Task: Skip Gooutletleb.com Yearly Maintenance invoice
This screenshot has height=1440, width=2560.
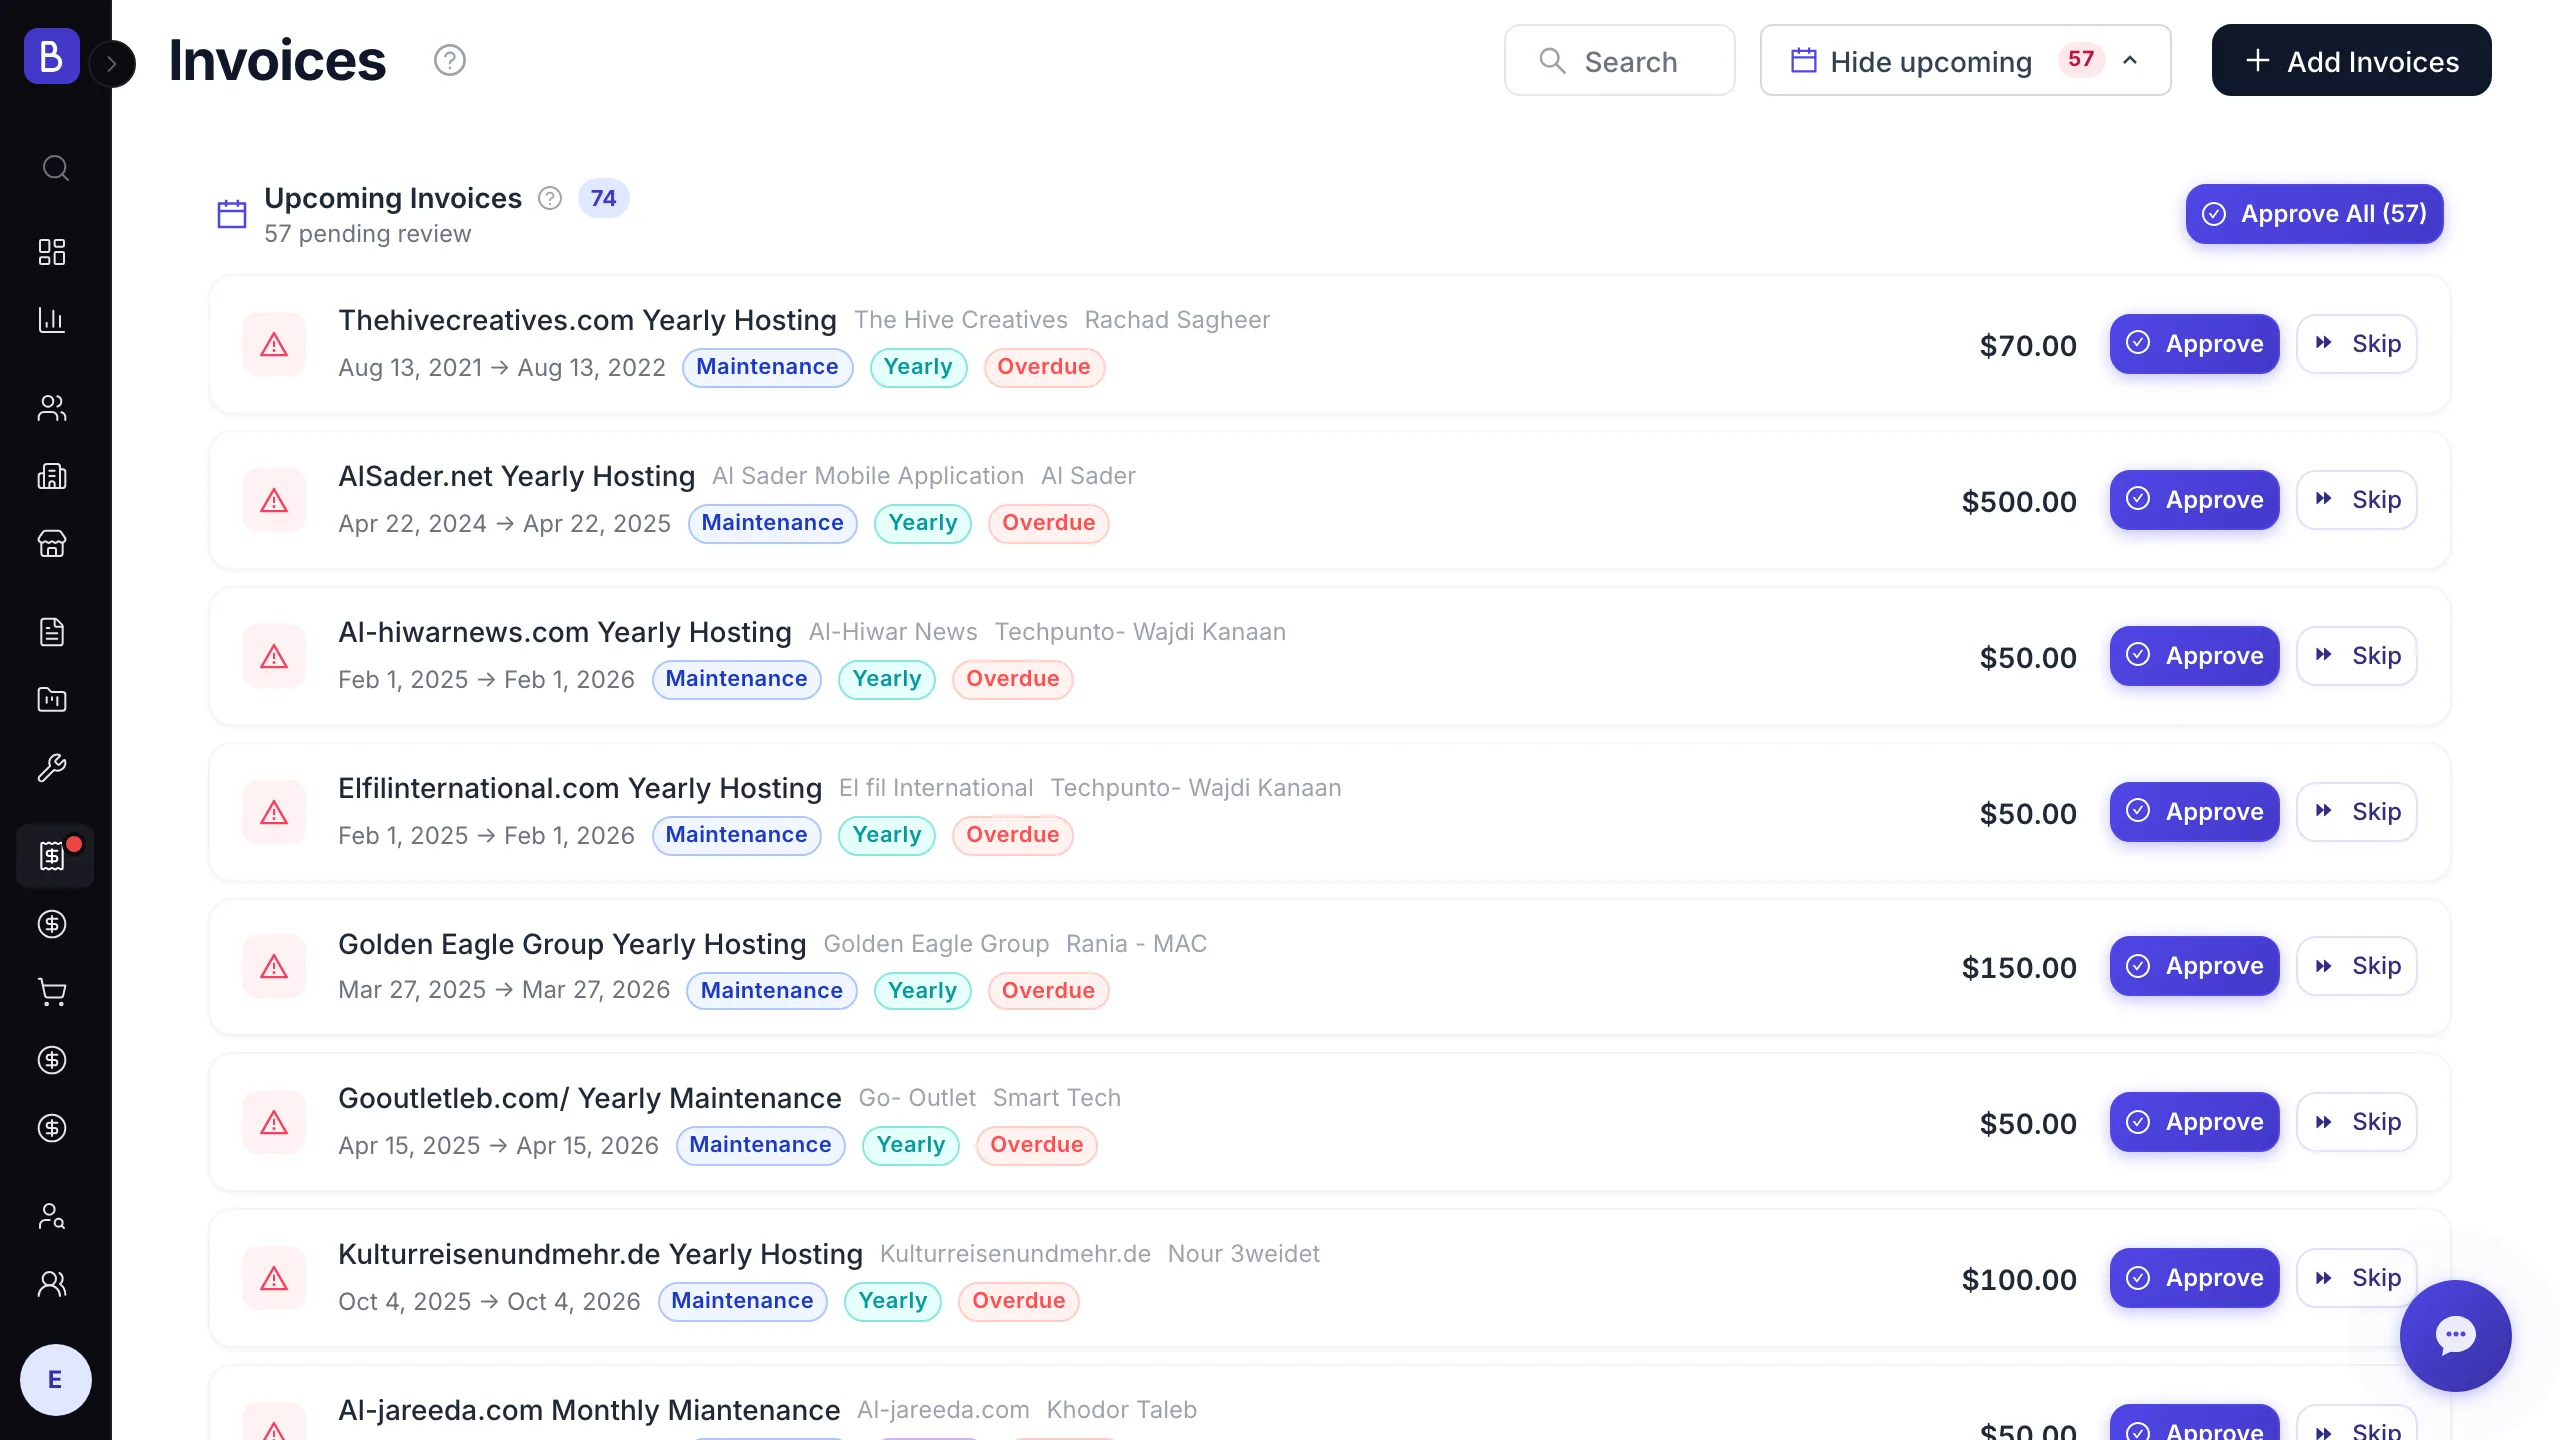Action: coord(2356,1122)
